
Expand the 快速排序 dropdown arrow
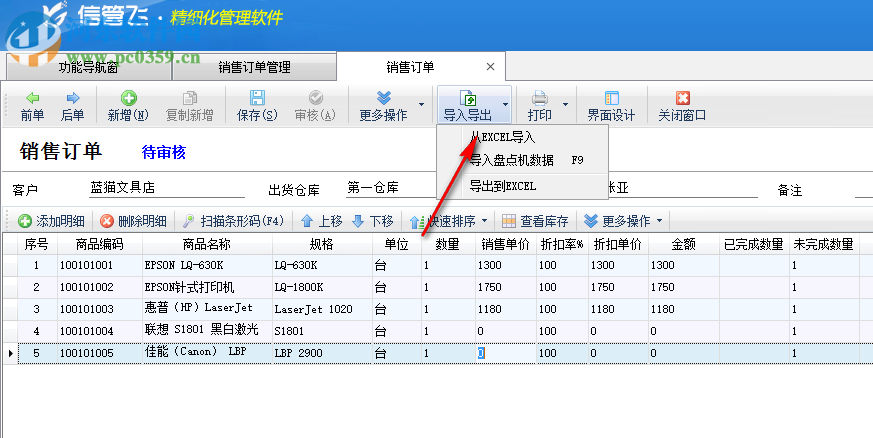(484, 221)
